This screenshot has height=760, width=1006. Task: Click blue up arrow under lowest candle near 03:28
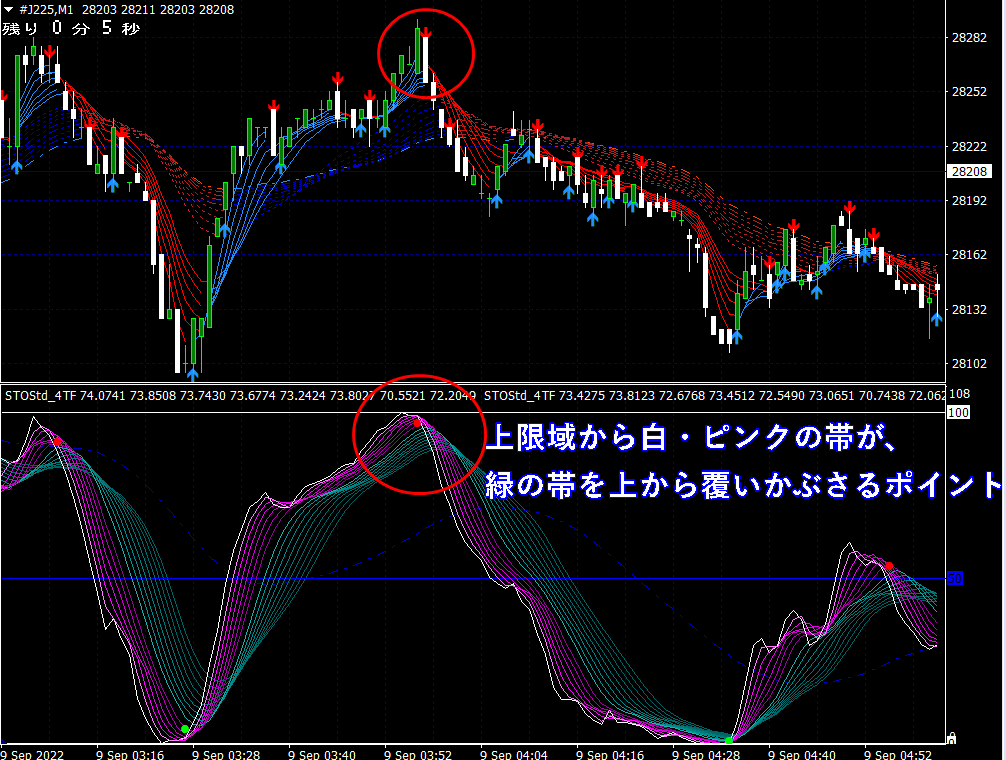(x=192, y=374)
